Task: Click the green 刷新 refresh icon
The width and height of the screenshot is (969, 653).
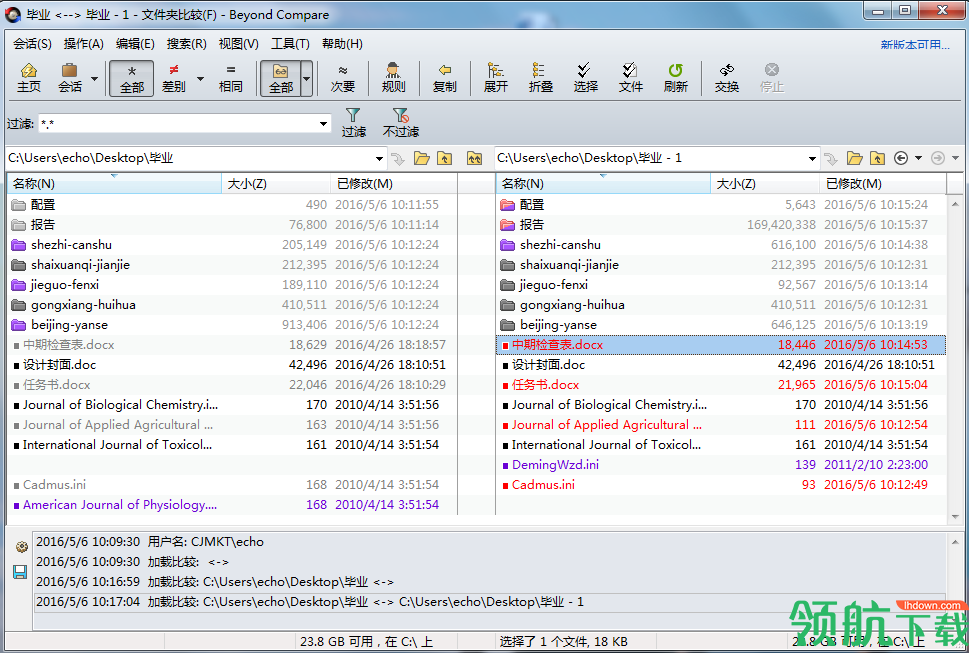Action: pos(675,78)
